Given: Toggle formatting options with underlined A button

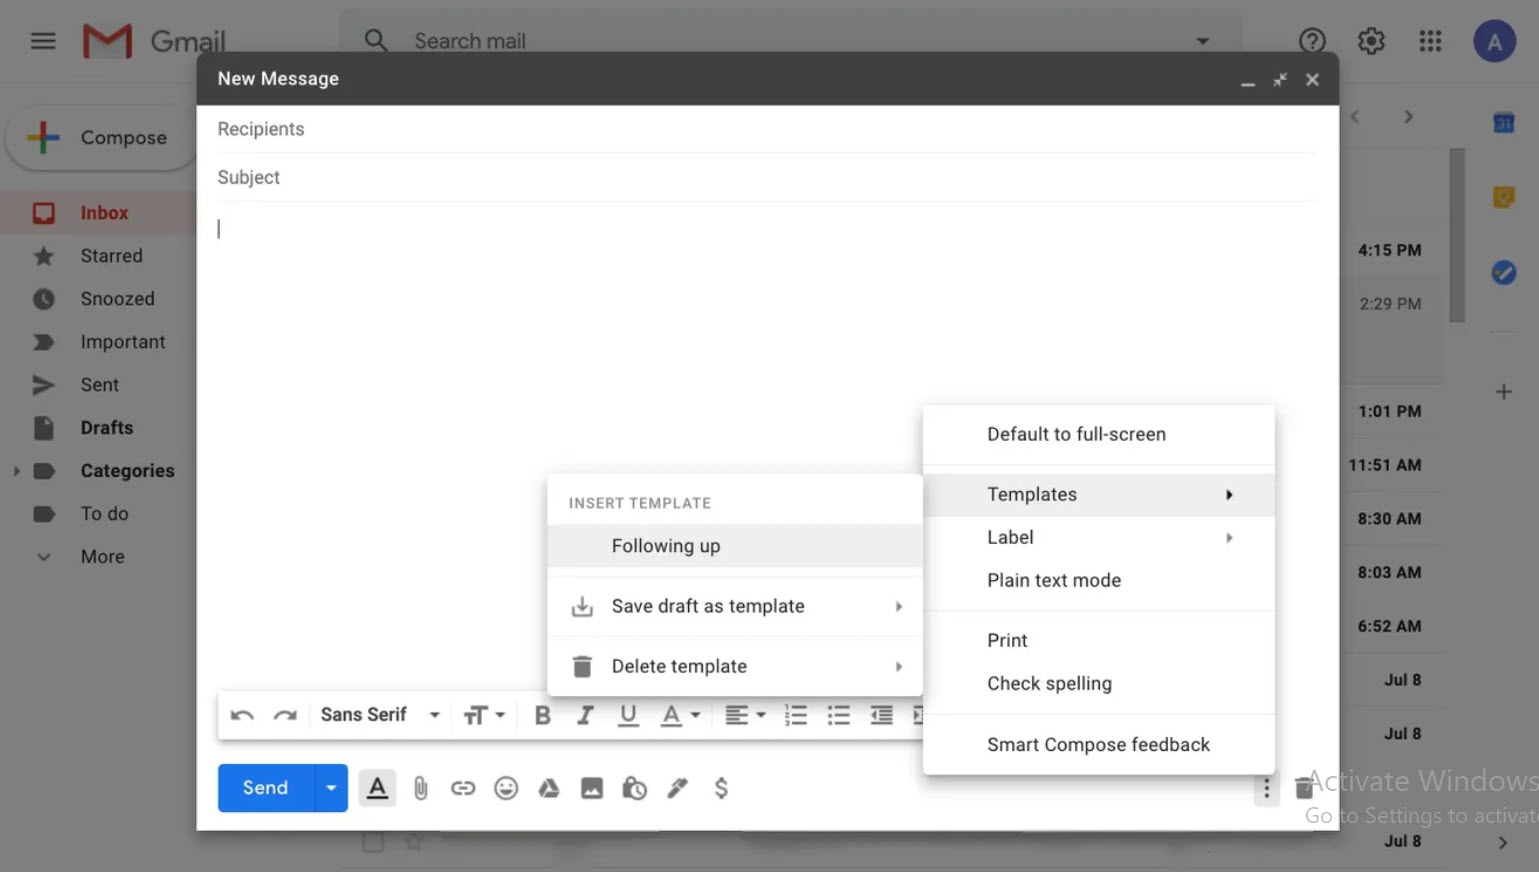Looking at the screenshot, I should (377, 788).
